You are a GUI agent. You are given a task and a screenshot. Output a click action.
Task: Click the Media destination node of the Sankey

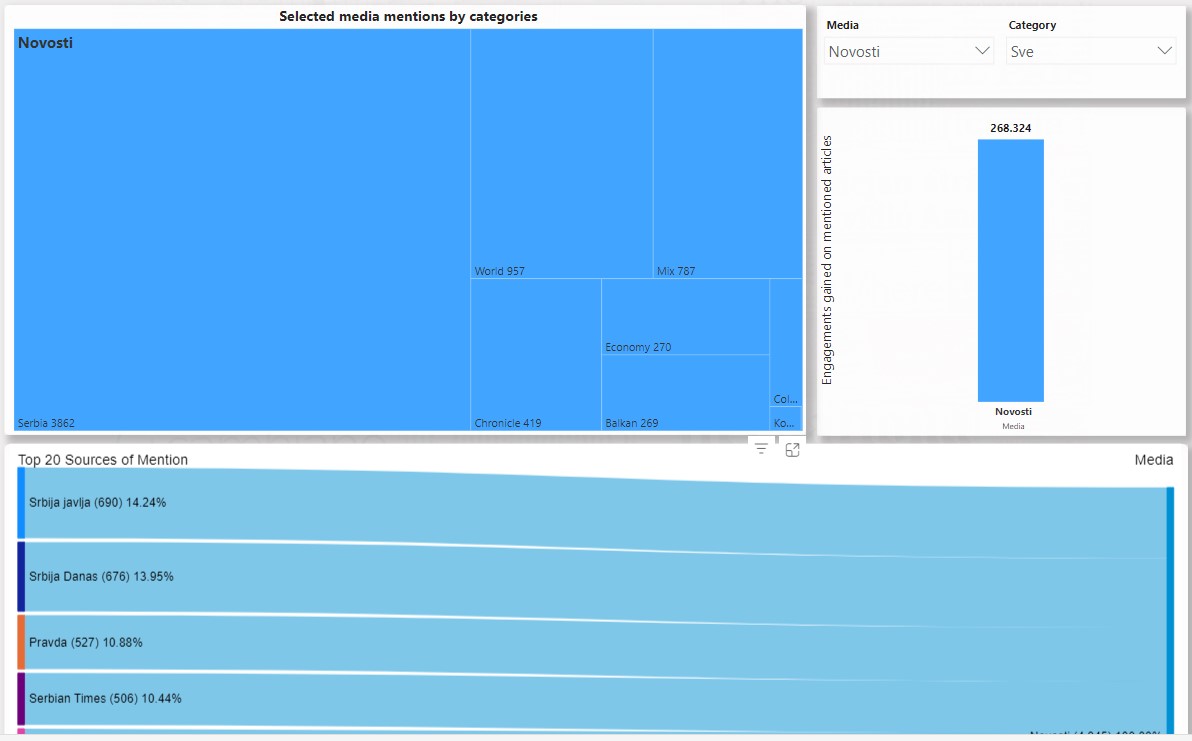pos(1170,612)
